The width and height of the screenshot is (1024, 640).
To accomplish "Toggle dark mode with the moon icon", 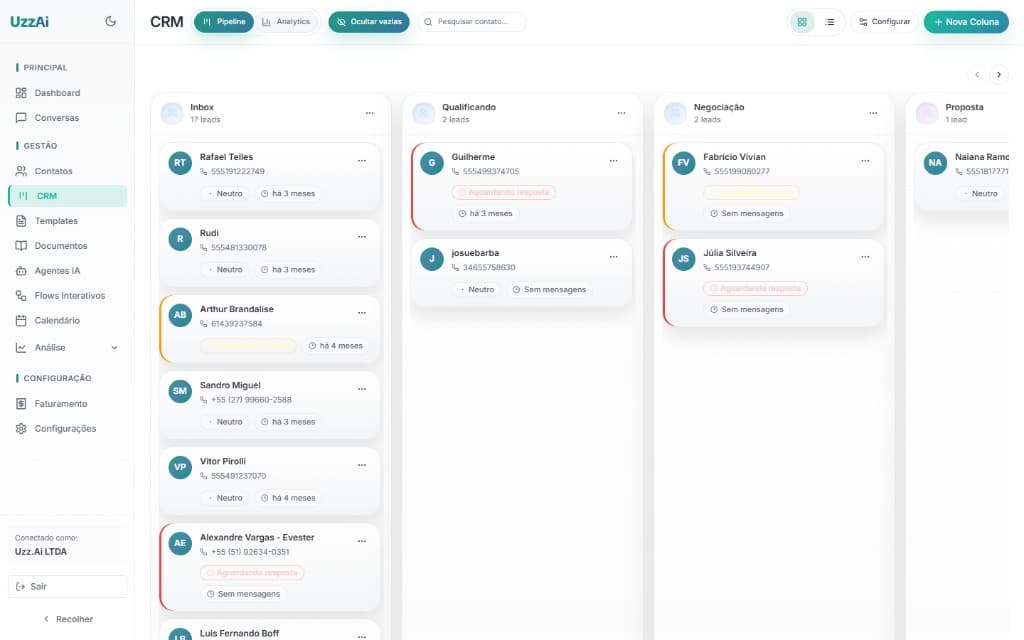I will click(110, 21).
